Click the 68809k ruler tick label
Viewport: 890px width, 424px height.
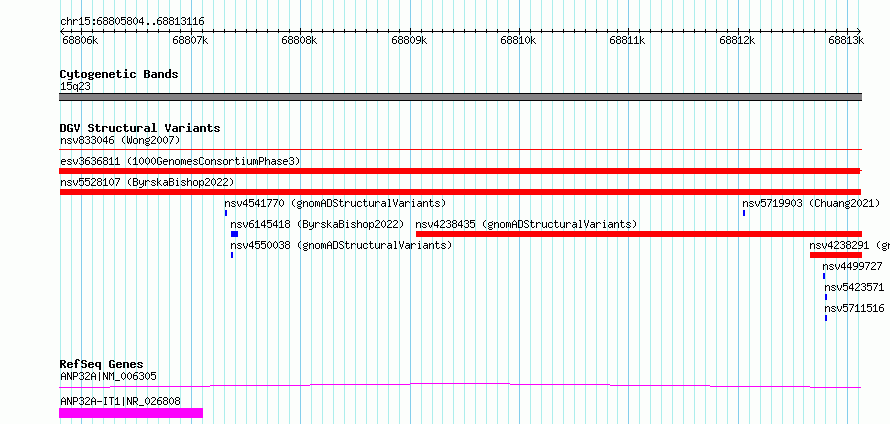pos(409,40)
